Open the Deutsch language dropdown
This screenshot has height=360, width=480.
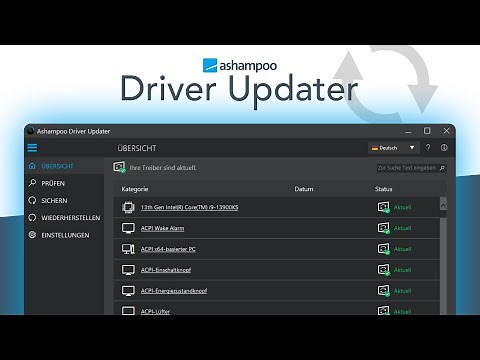click(x=393, y=148)
